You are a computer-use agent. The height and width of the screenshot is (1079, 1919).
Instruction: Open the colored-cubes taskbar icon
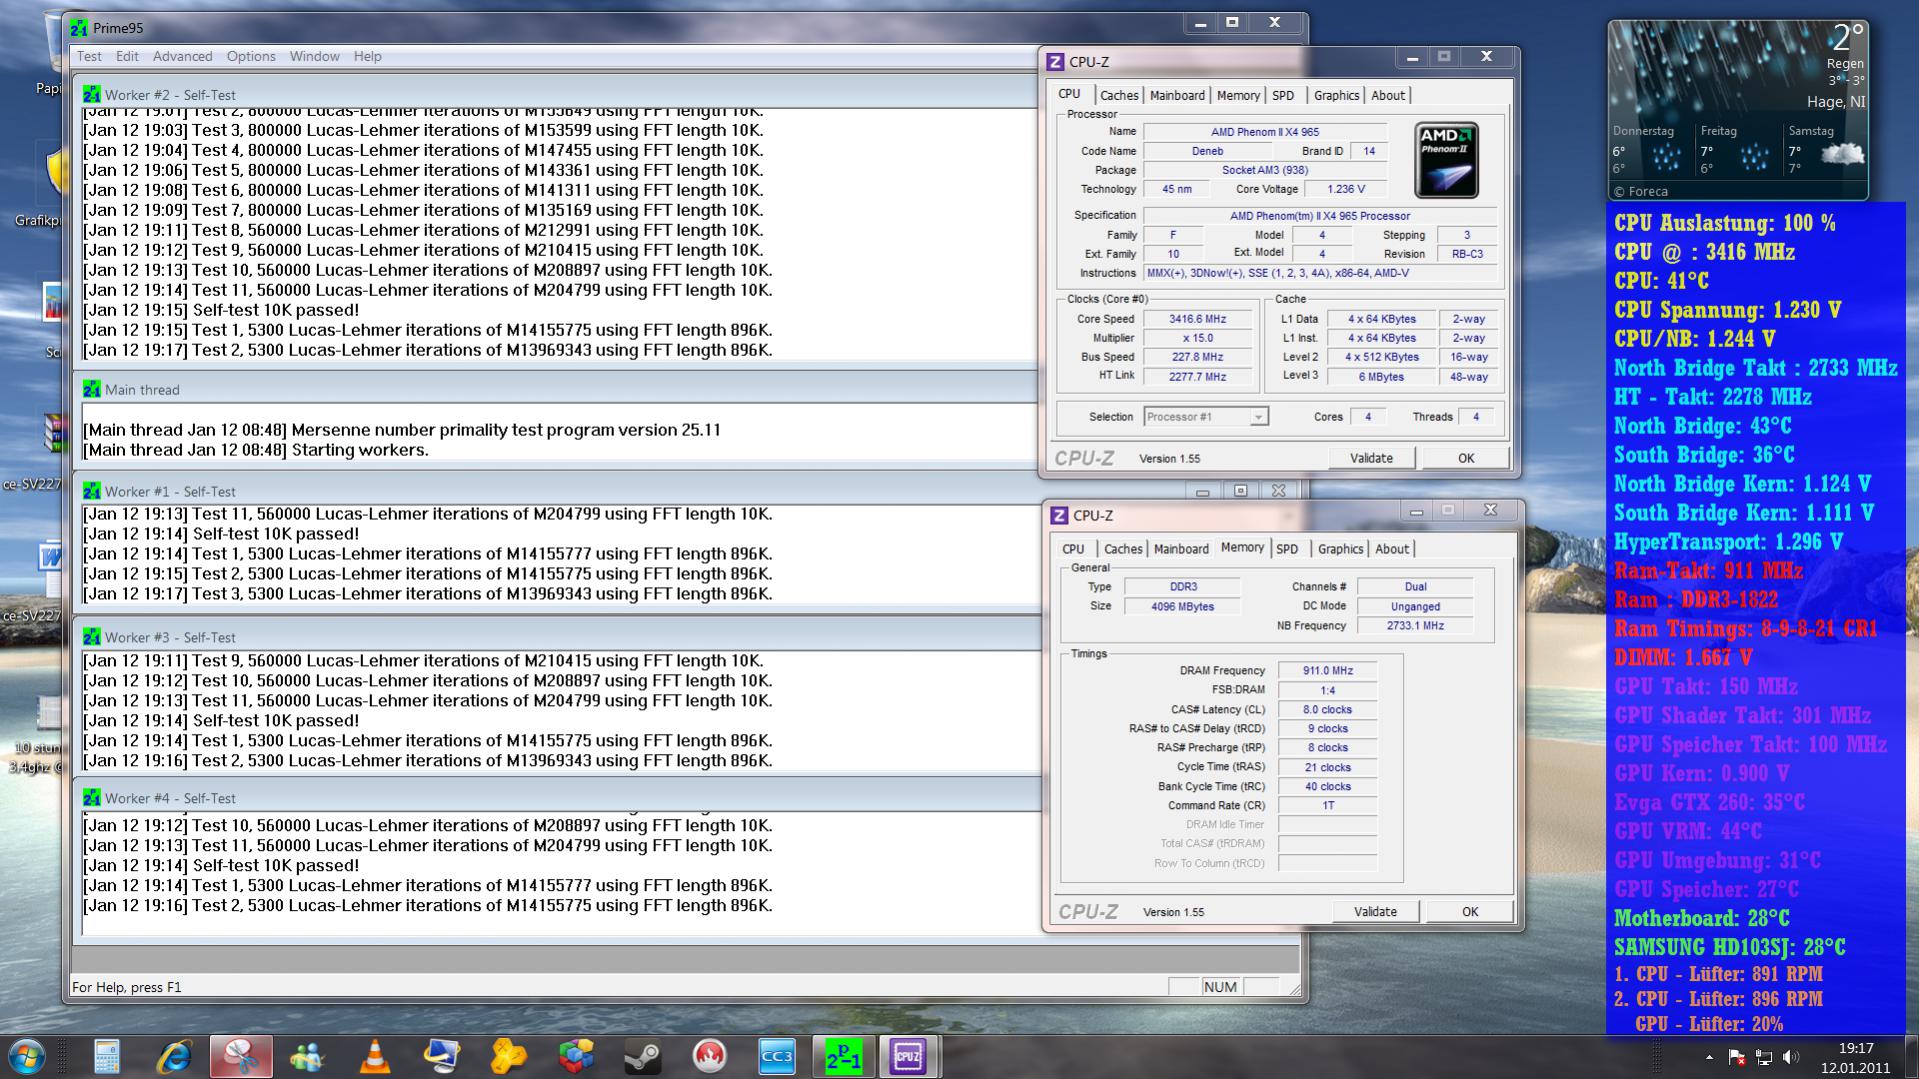pos(576,1056)
